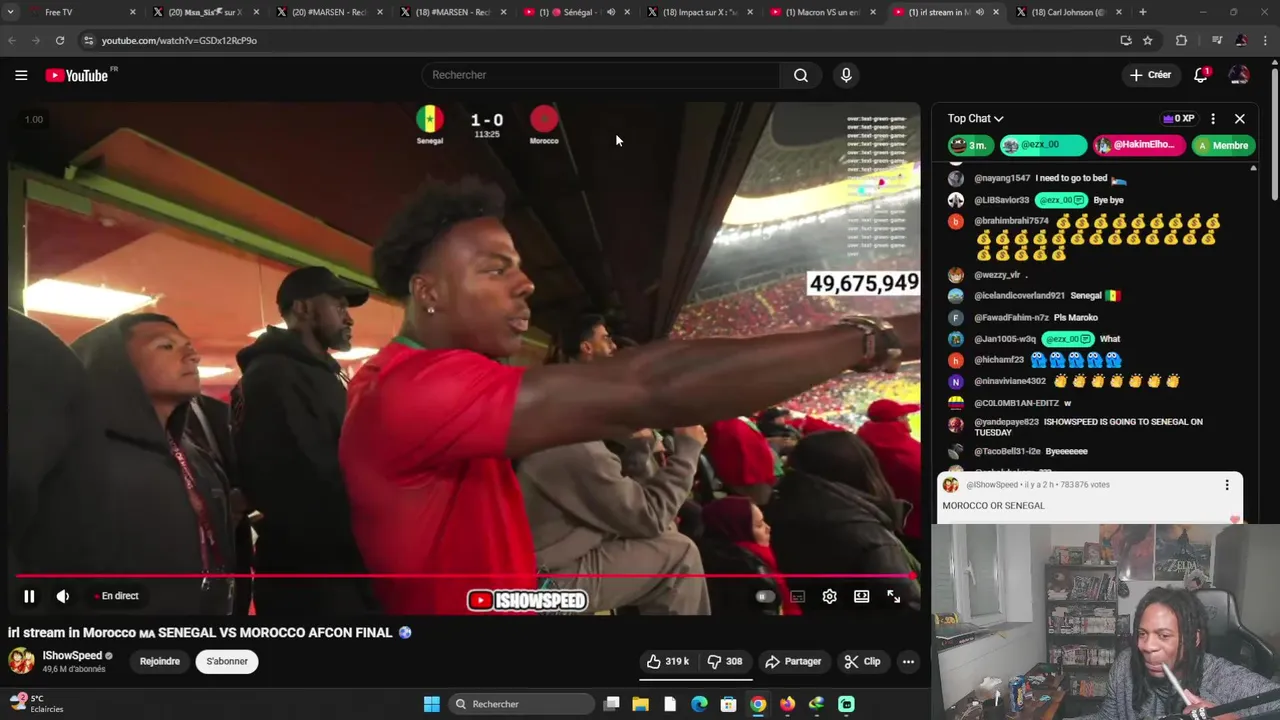This screenshot has width=1280, height=720.
Task: Seek on the red progress bar
Action: [465, 576]
